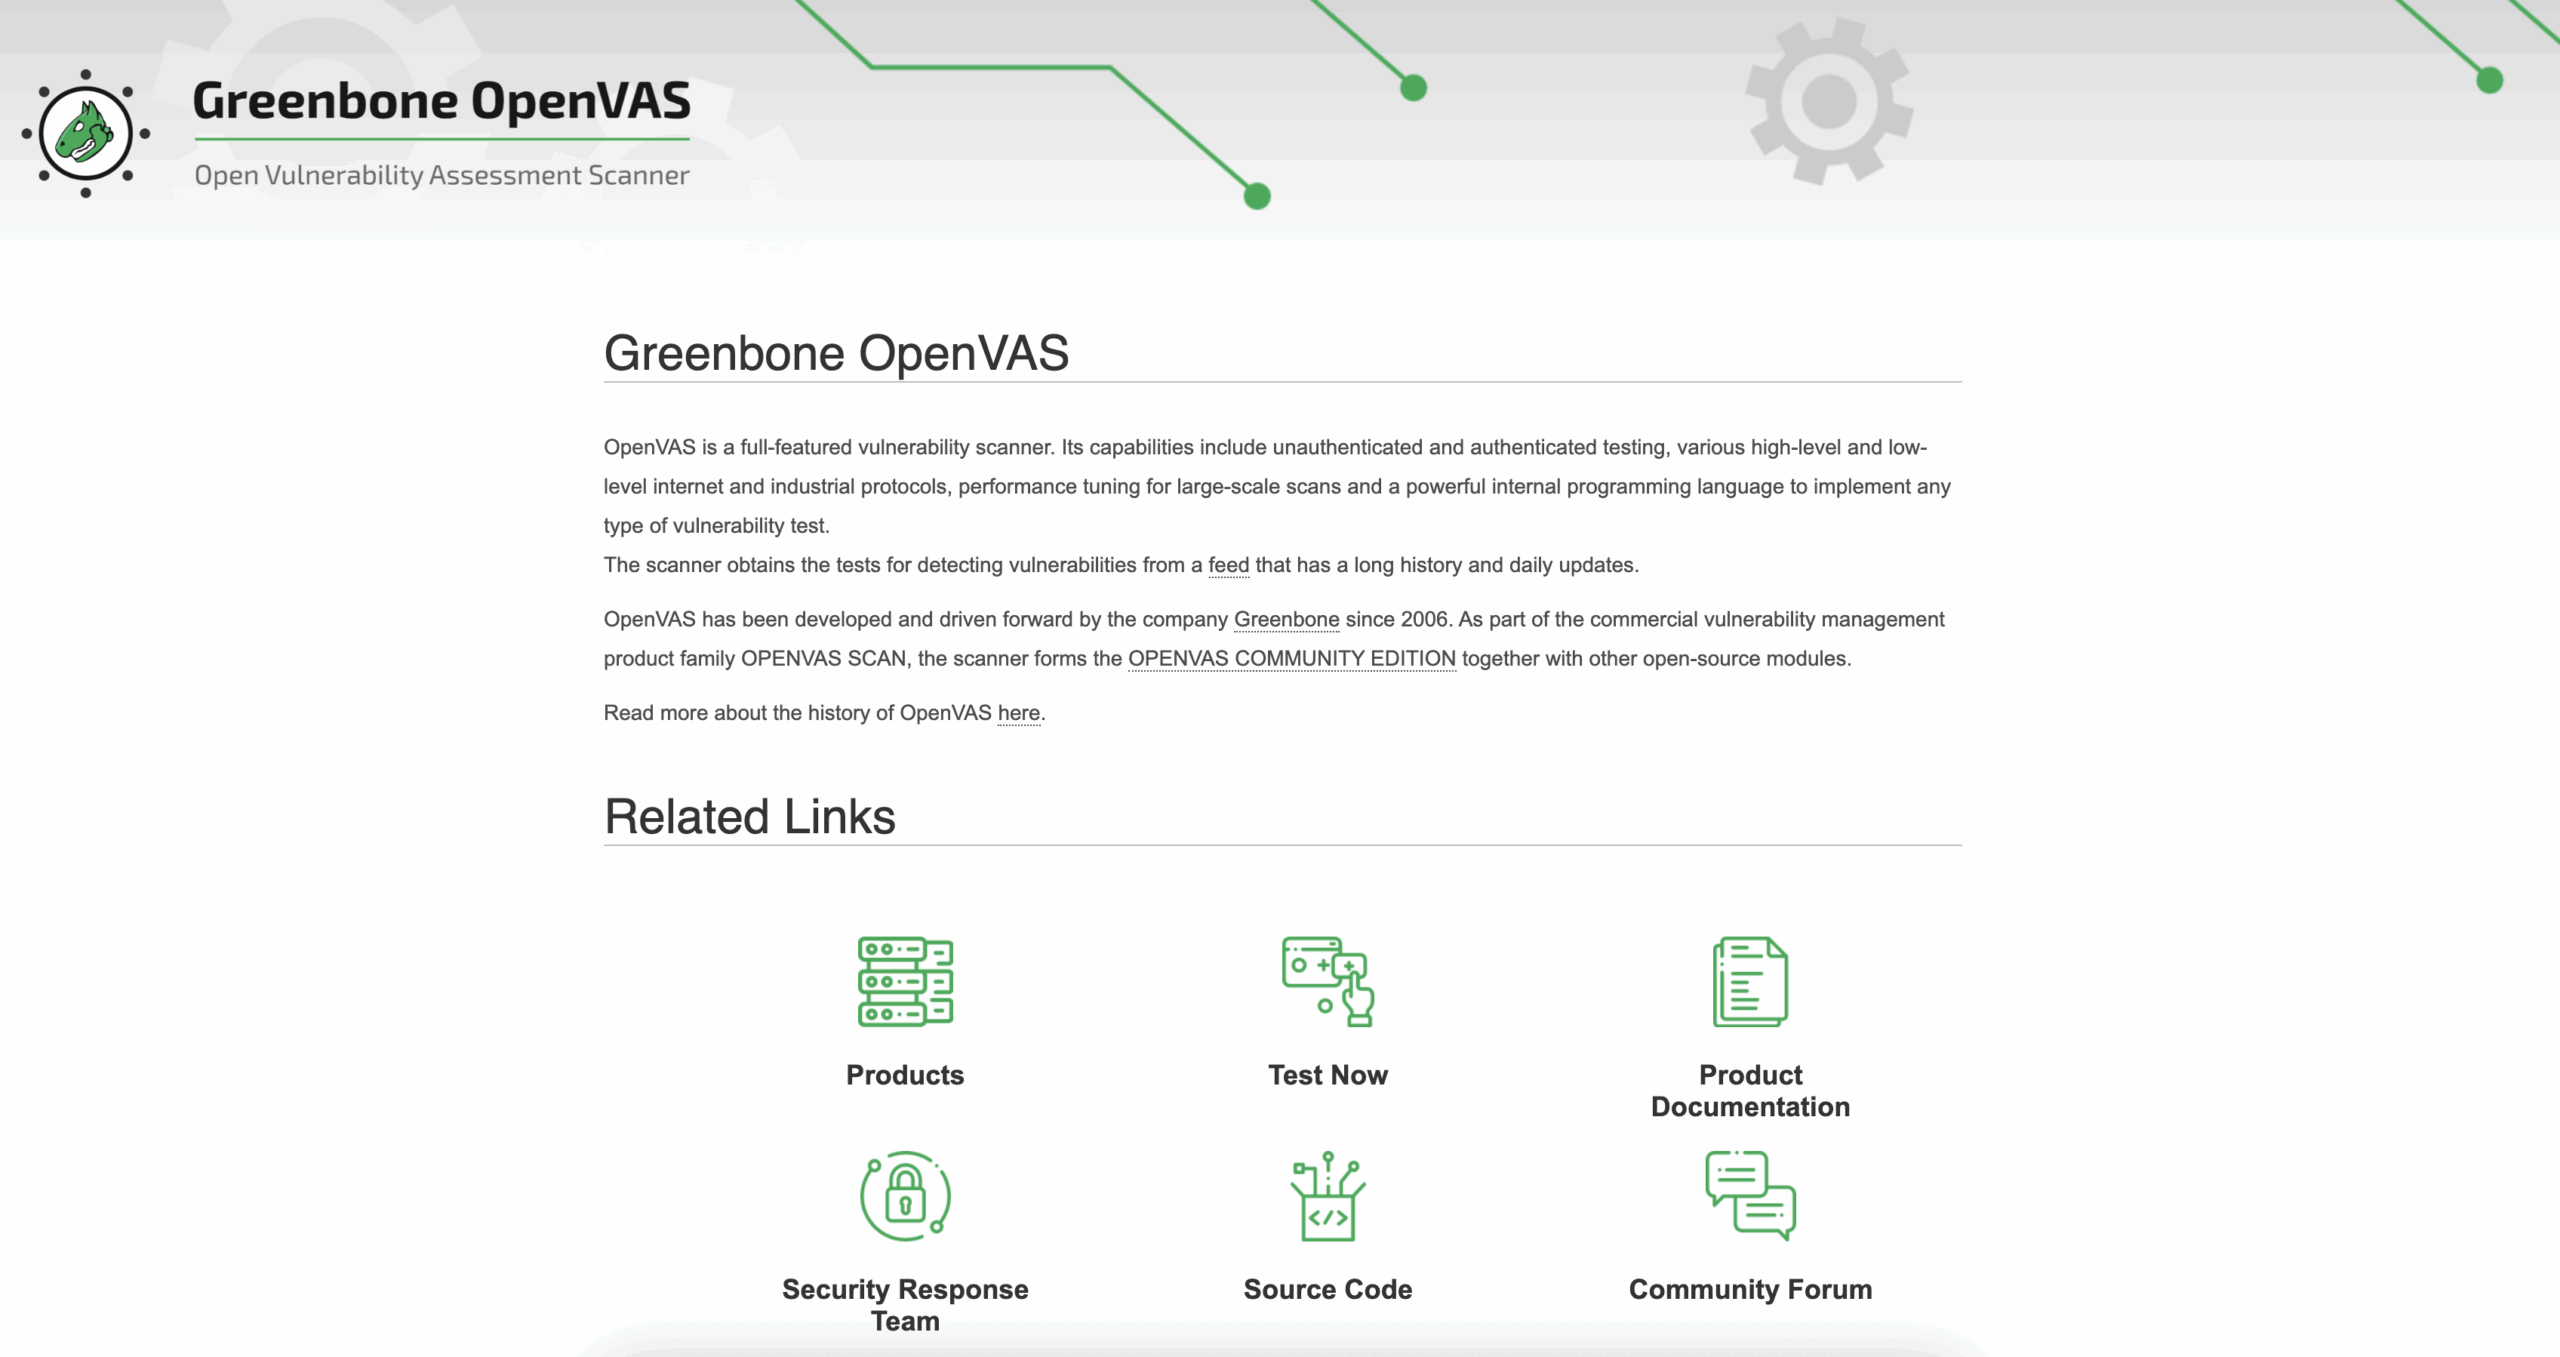Open the OPENVAS COMMUNITY EDITION link
The width and height of the screenshot is (2560, 1357).
1291,658
